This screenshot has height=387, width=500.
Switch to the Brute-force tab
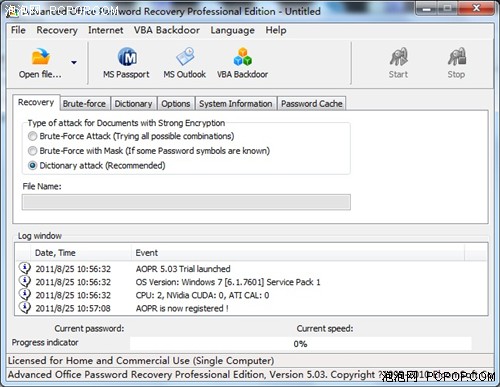(84, 104)
